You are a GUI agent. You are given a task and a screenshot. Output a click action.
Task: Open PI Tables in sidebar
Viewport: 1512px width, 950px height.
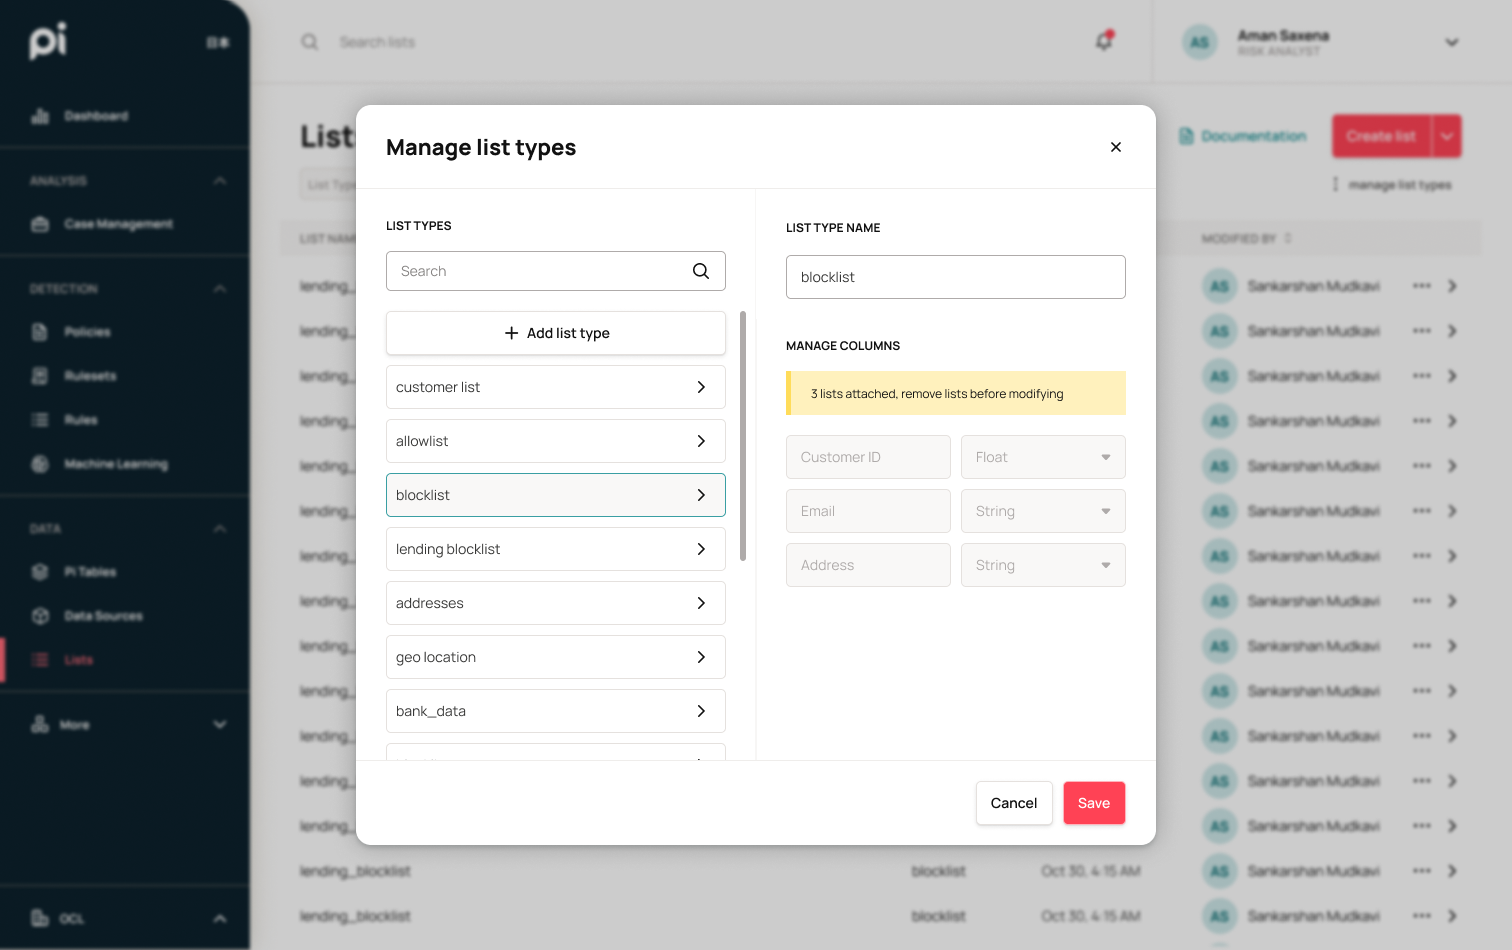90,572
